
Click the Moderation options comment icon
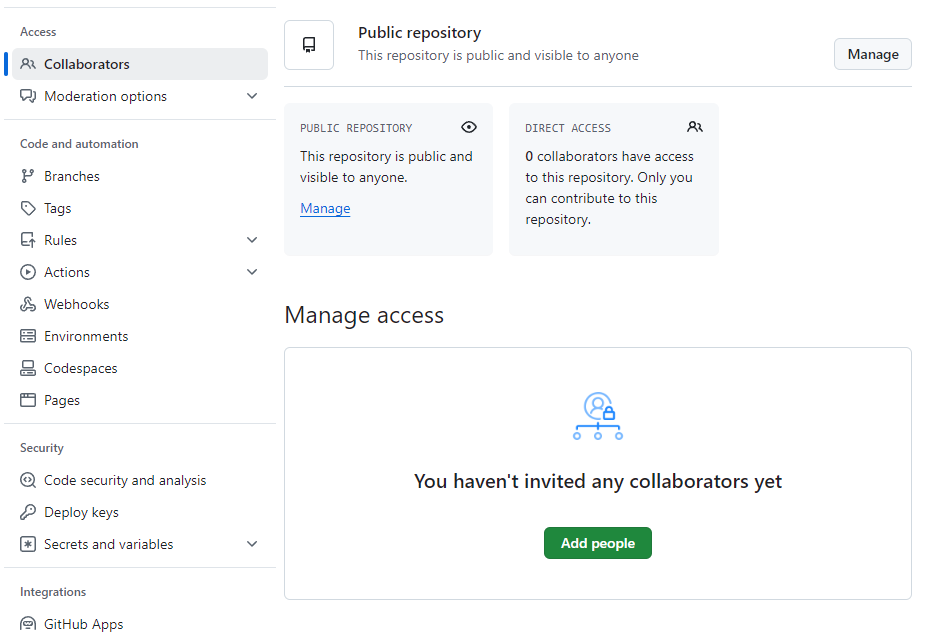point(28,96)
